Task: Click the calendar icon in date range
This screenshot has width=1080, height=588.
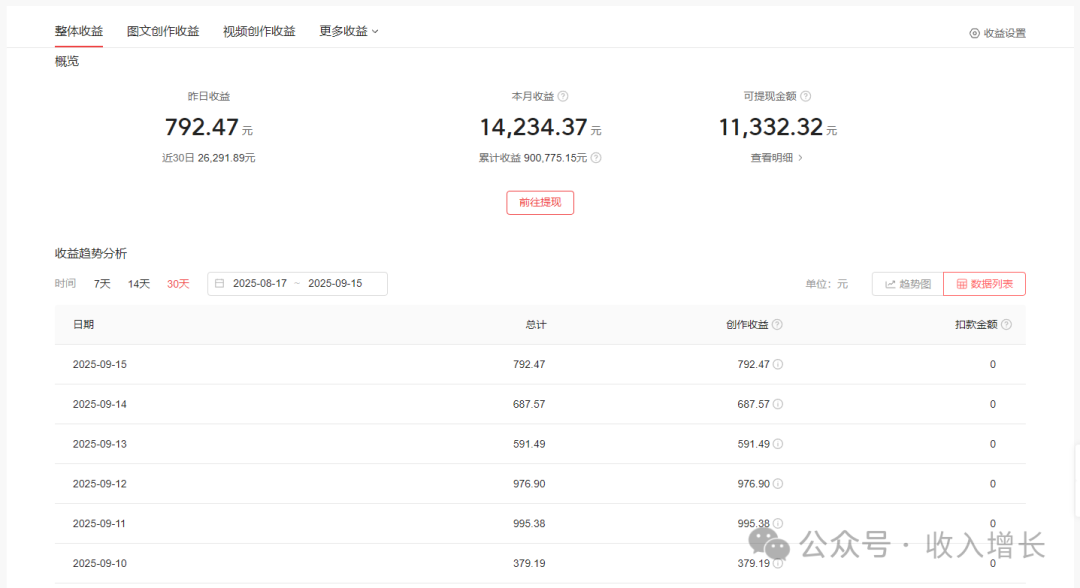Action: pyautogui.click(x=220, y=283)
